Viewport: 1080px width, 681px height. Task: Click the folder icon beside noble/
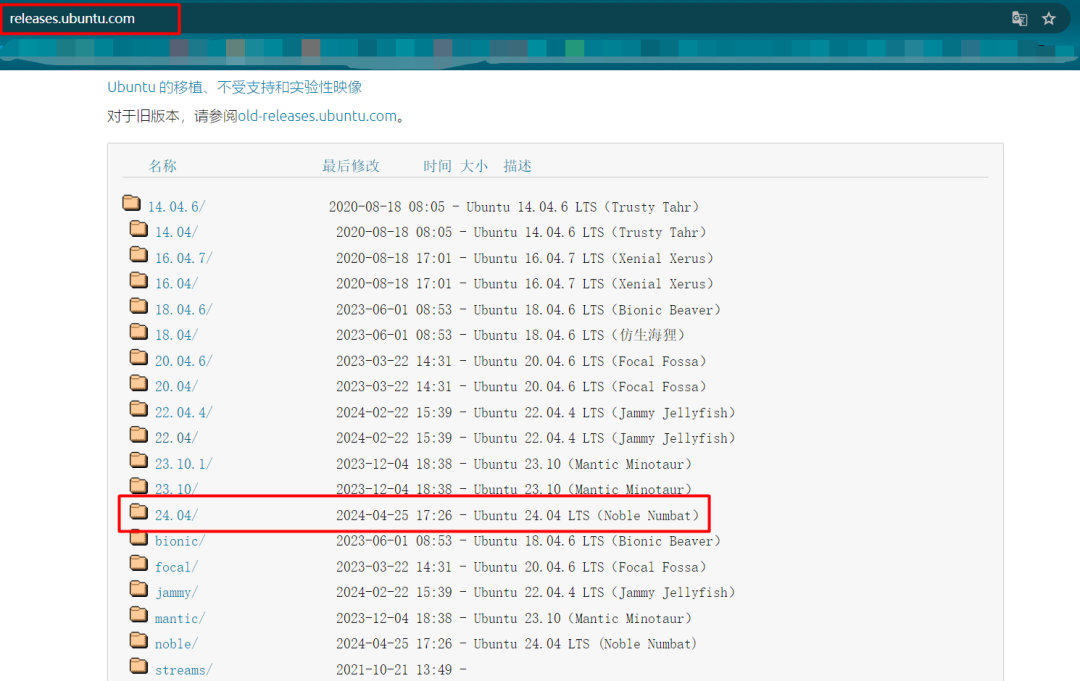tap(138, 640)
